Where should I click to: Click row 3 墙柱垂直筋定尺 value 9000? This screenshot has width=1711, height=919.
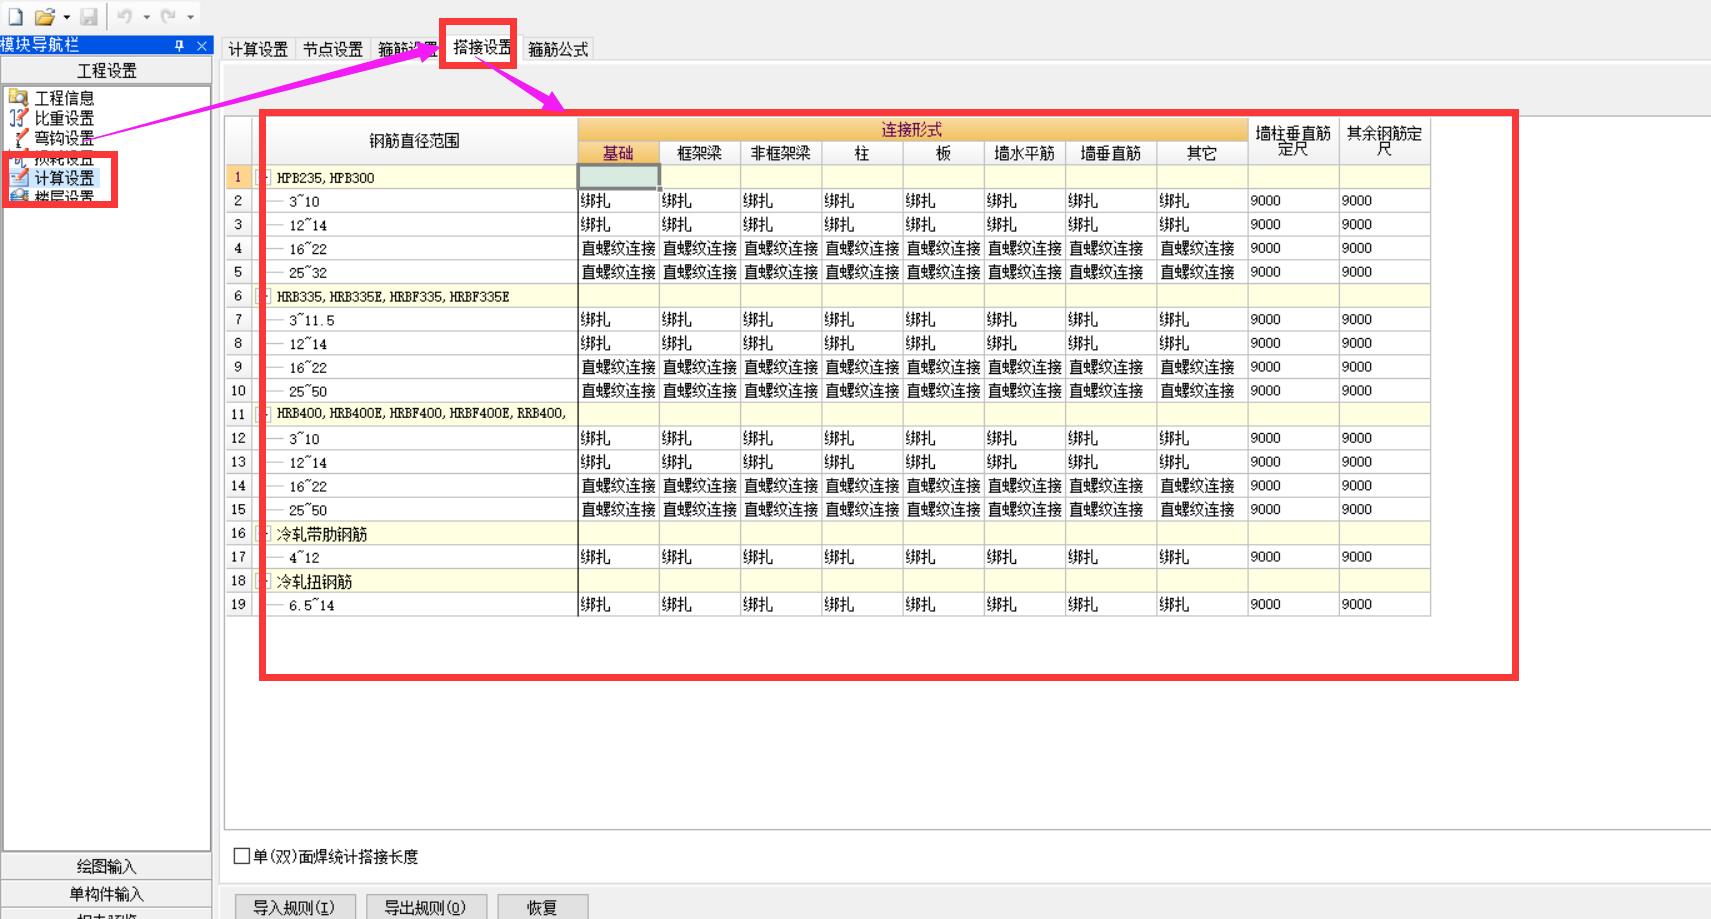pos(1293,225)
